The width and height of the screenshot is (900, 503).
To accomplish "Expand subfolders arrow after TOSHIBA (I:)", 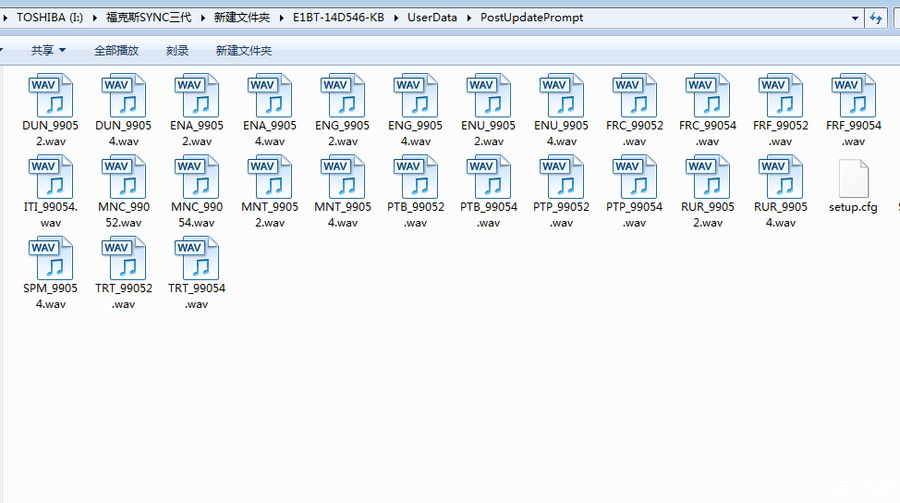I will 95,18.
